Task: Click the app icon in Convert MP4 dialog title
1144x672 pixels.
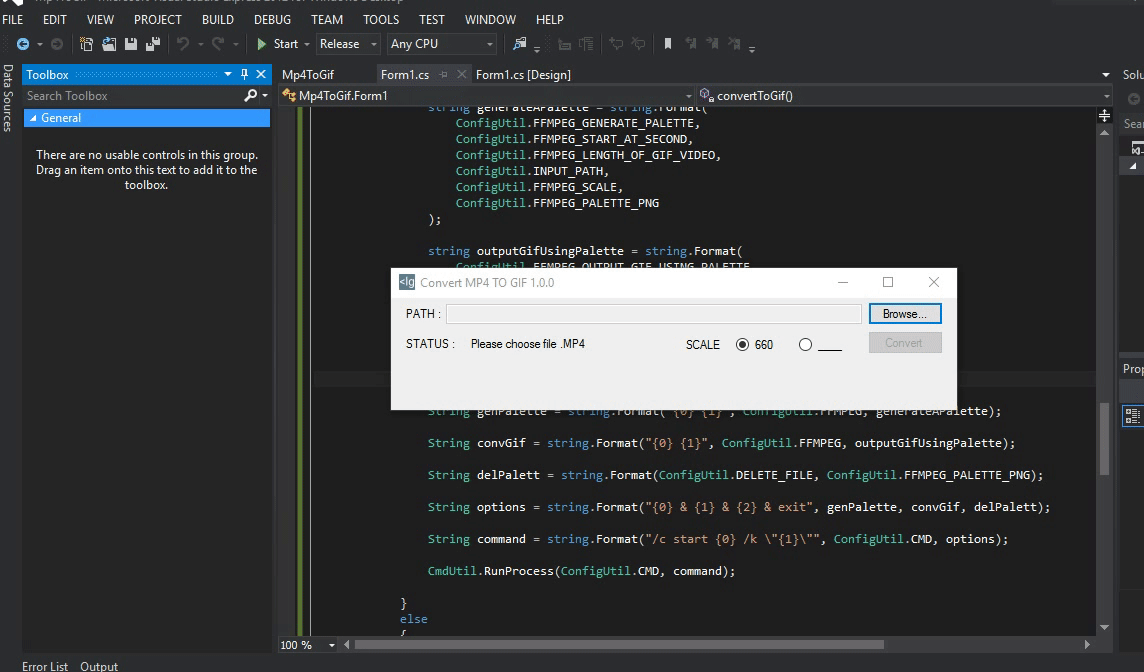Action: point(406,282)
